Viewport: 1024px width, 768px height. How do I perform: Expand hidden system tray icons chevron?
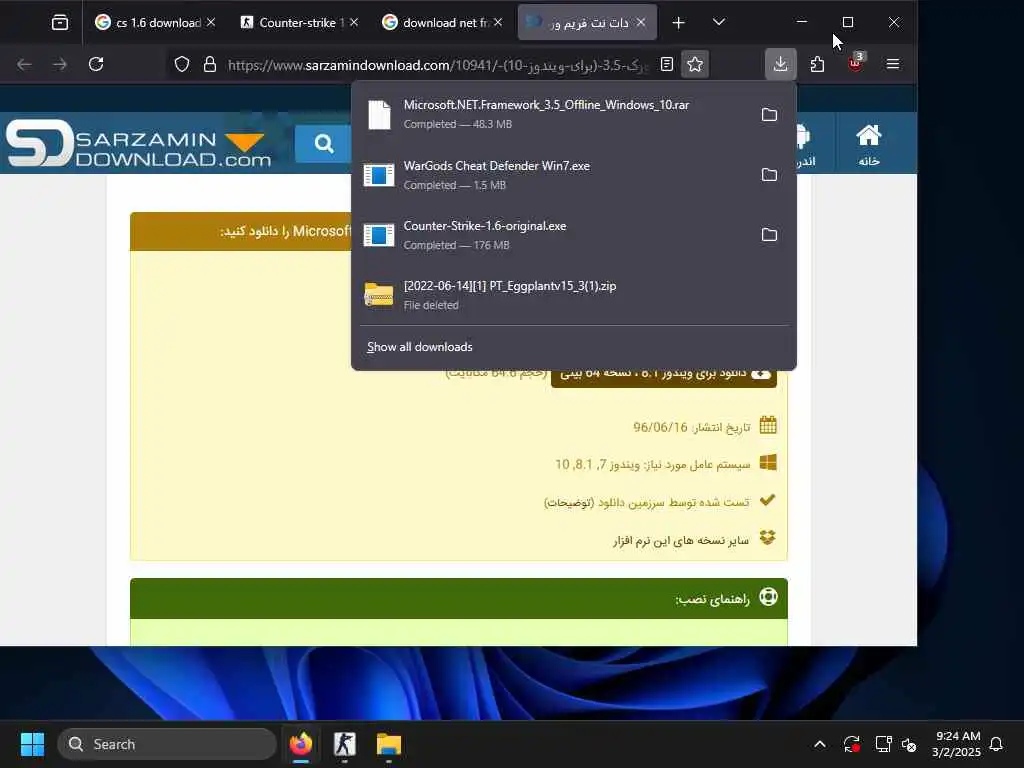tap(820, 744)
